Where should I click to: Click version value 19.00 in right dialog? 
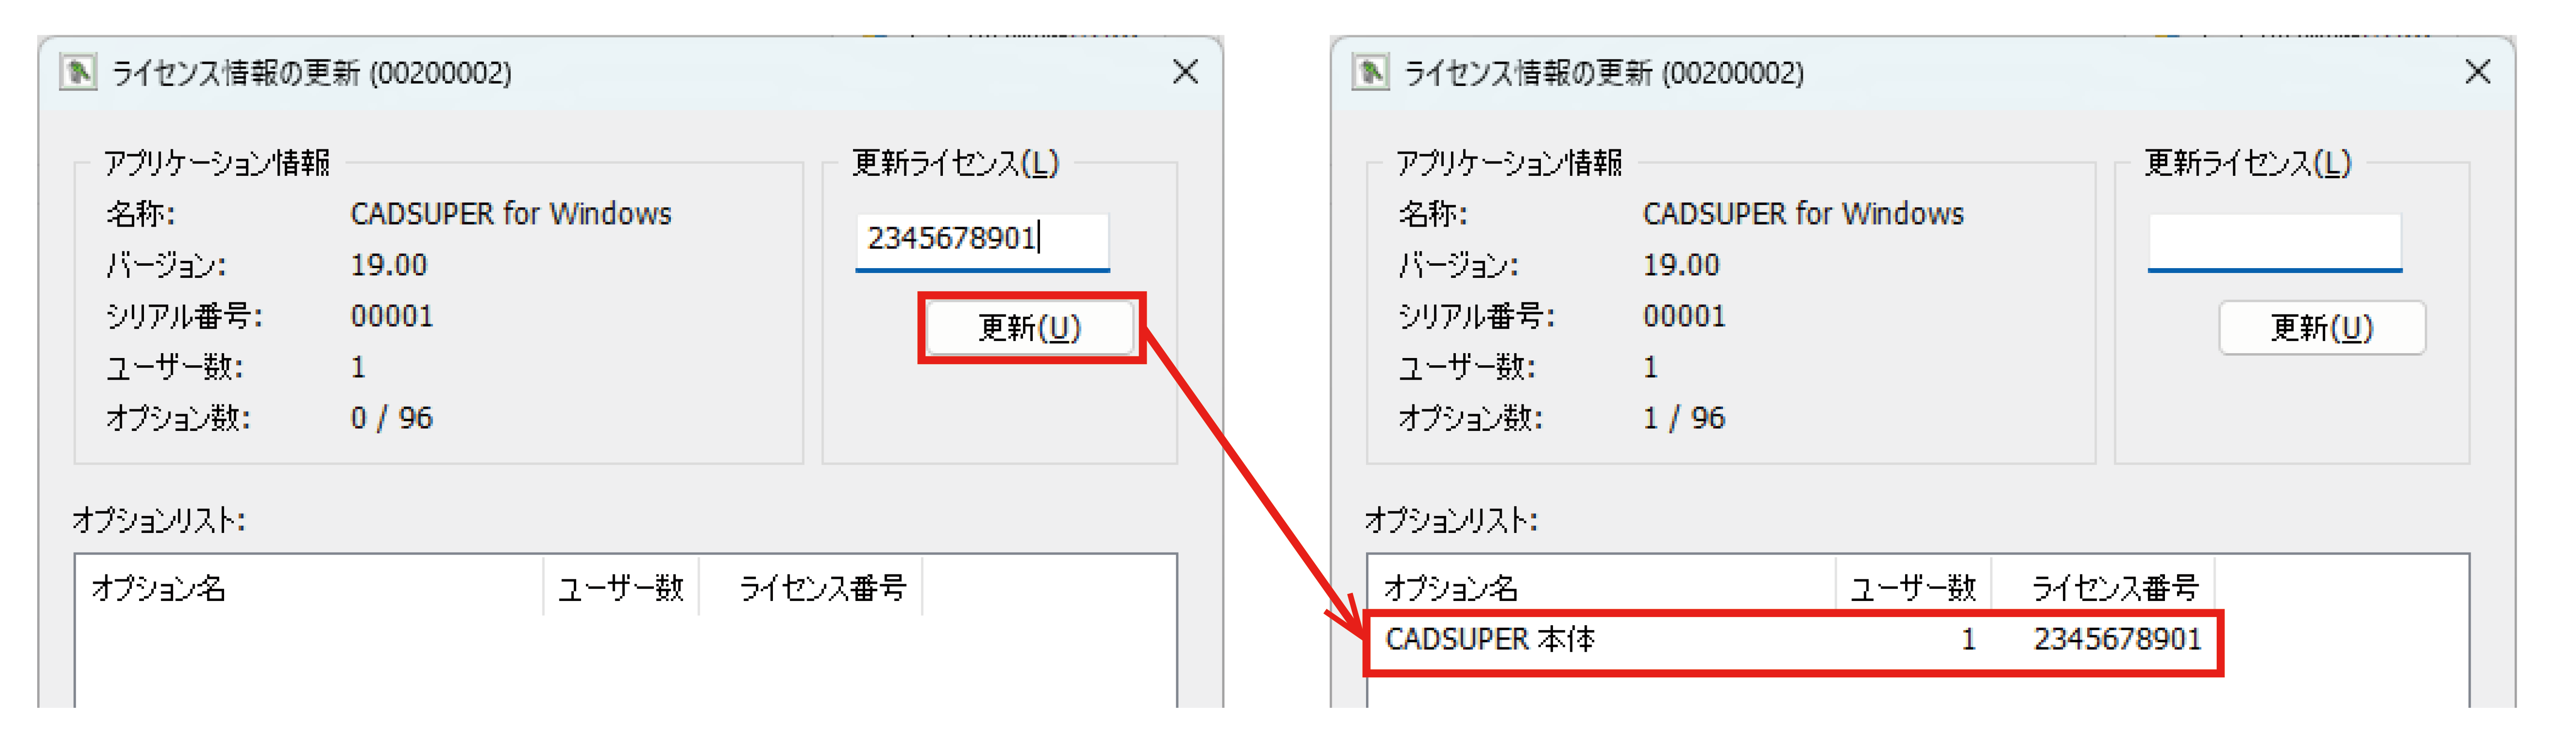[1682, 265]
